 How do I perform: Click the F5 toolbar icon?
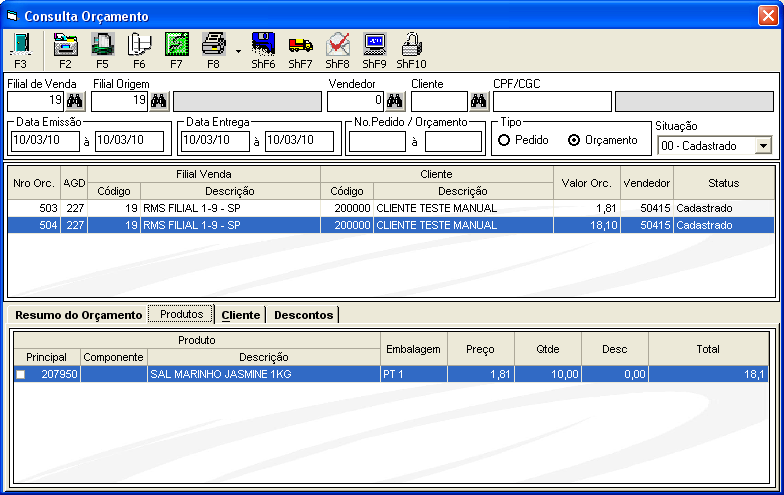point(102,45)
